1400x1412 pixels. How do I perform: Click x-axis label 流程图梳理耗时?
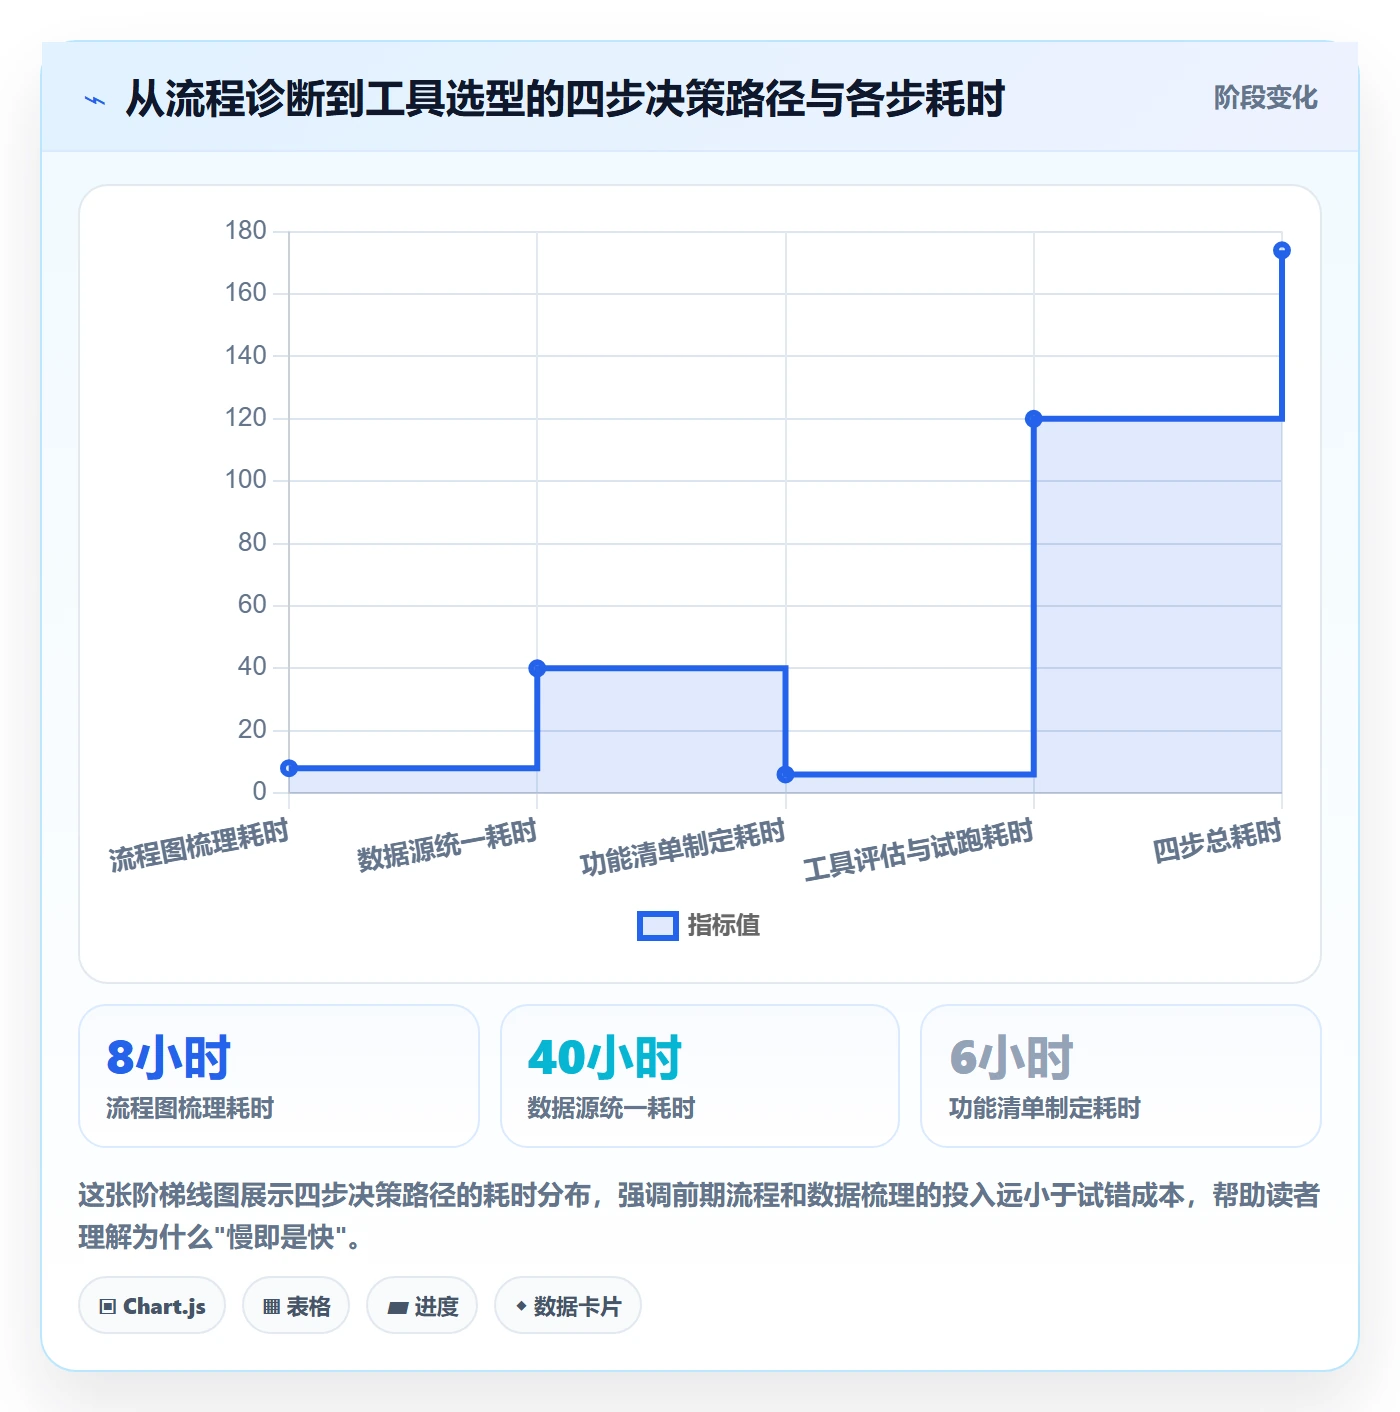[199, 845]
